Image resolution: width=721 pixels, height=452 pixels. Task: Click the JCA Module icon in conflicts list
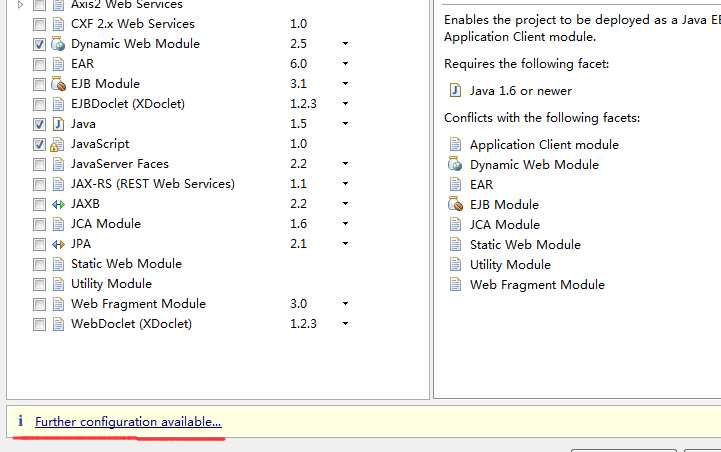tap(455, 224)
